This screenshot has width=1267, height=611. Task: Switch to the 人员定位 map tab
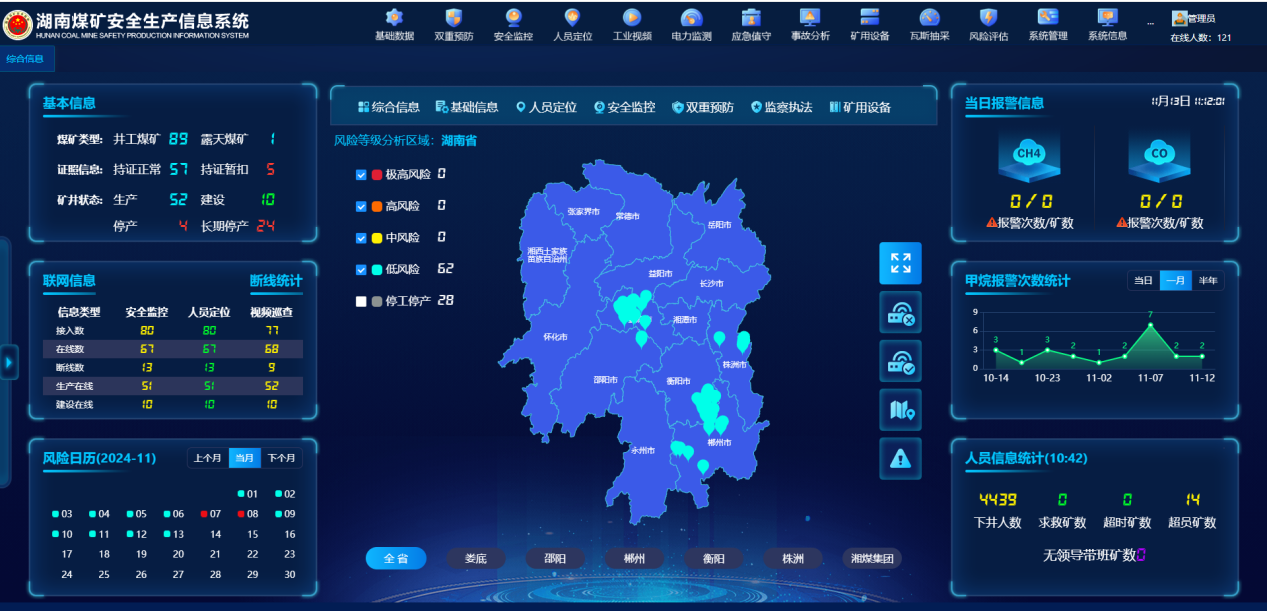click(x=546, y=107)
